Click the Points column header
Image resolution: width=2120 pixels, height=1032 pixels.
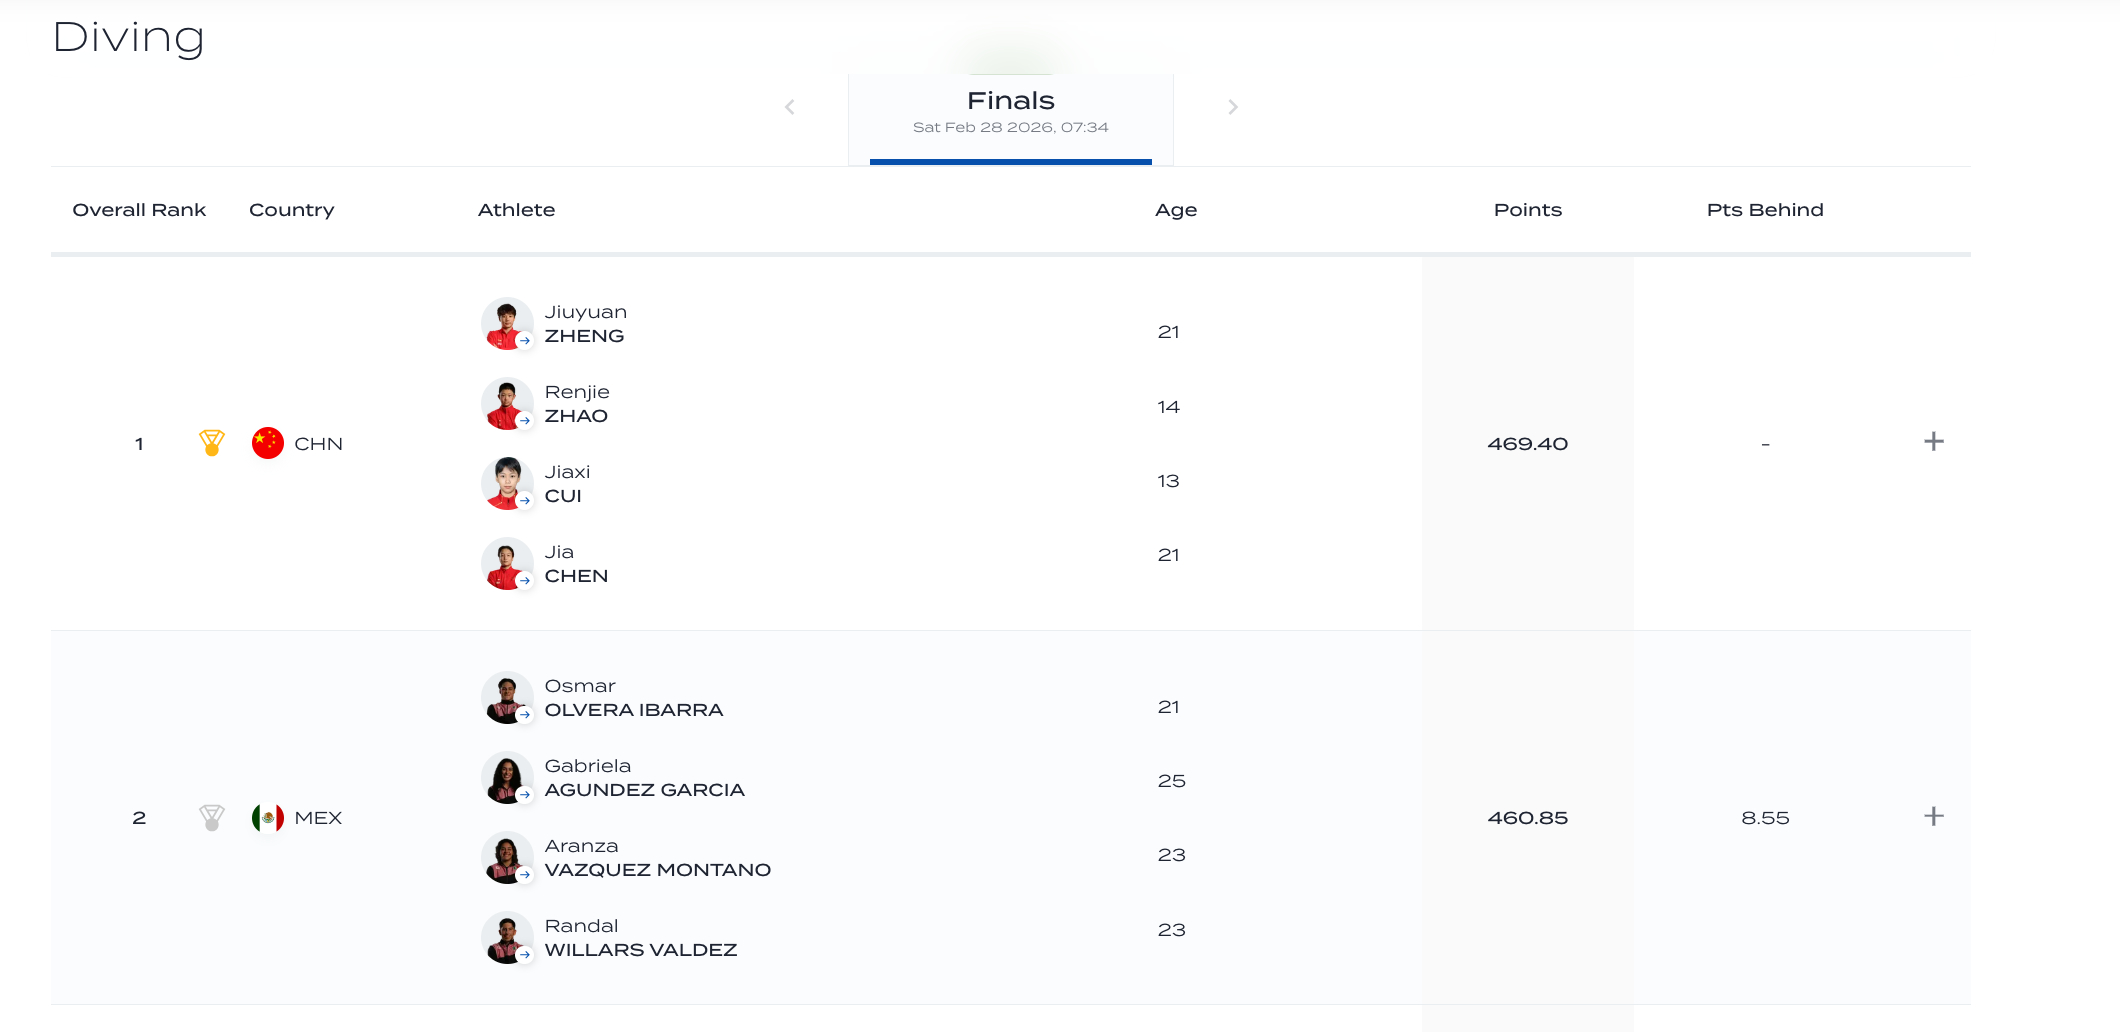(1527, 210)
